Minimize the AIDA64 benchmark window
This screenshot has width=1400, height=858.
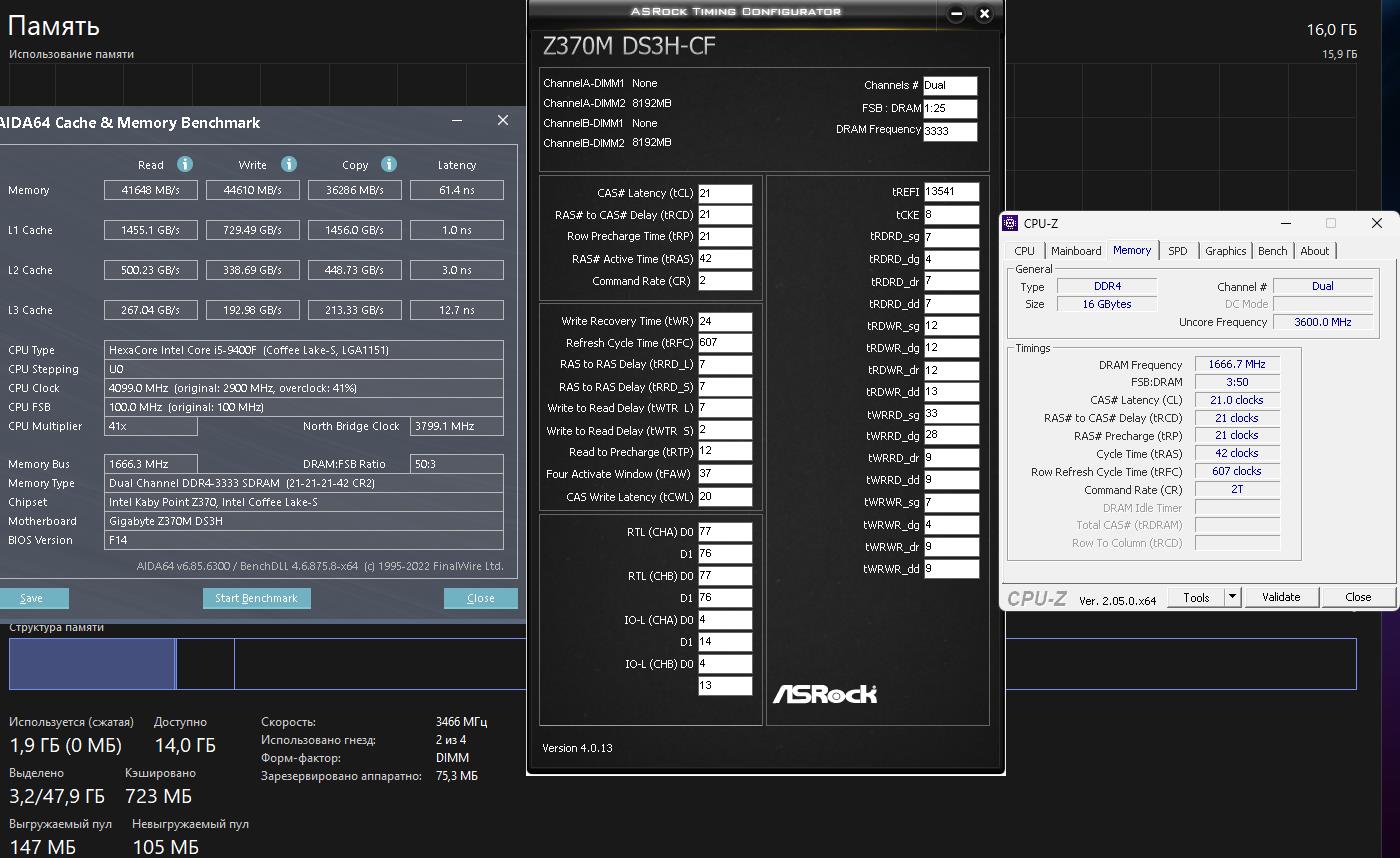point(457,121)
